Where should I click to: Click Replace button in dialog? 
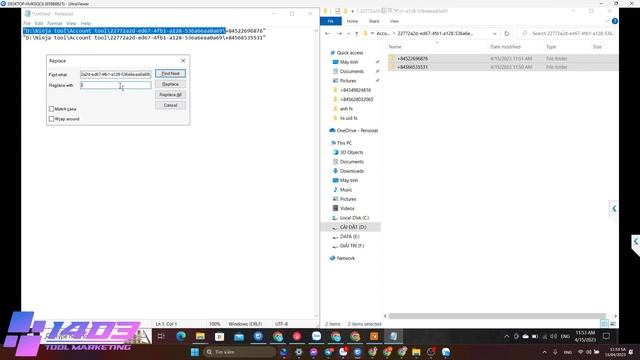tap(170, 84)
